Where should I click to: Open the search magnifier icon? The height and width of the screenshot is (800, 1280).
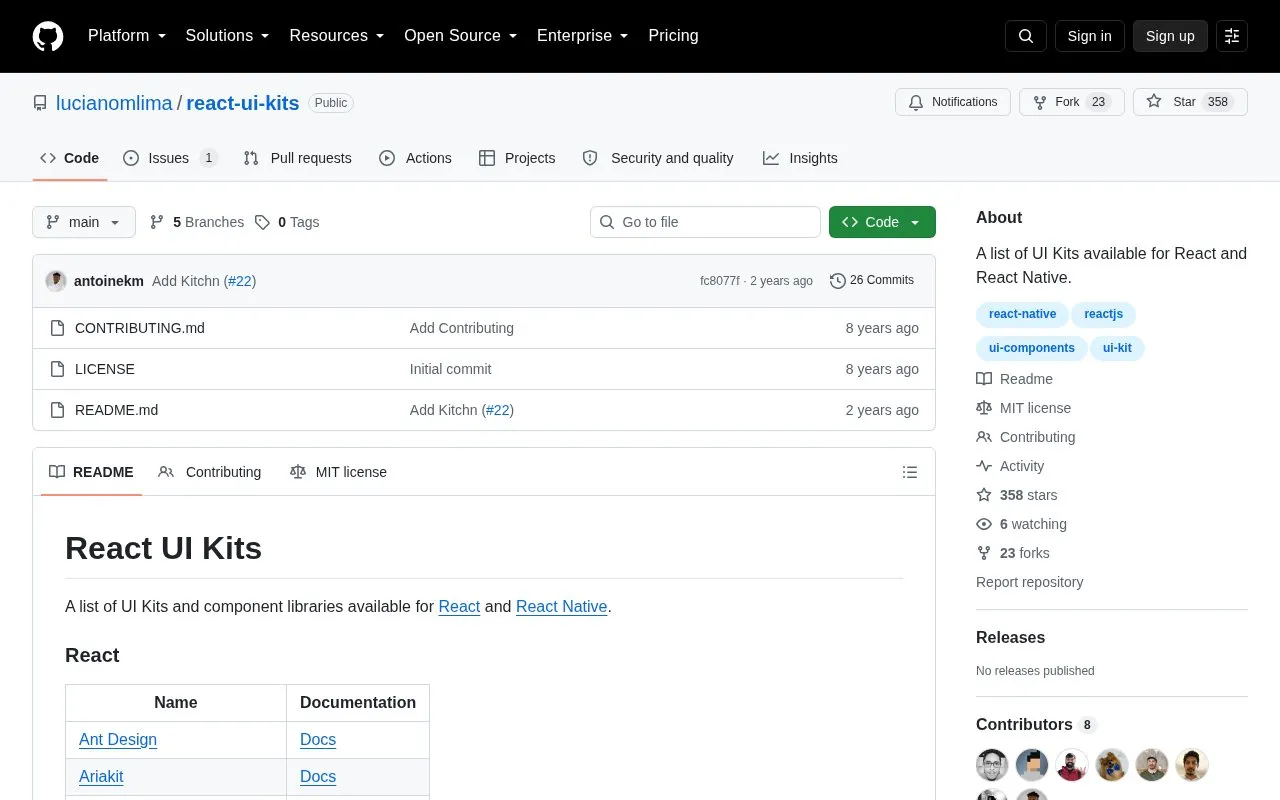click(1026, 36)
